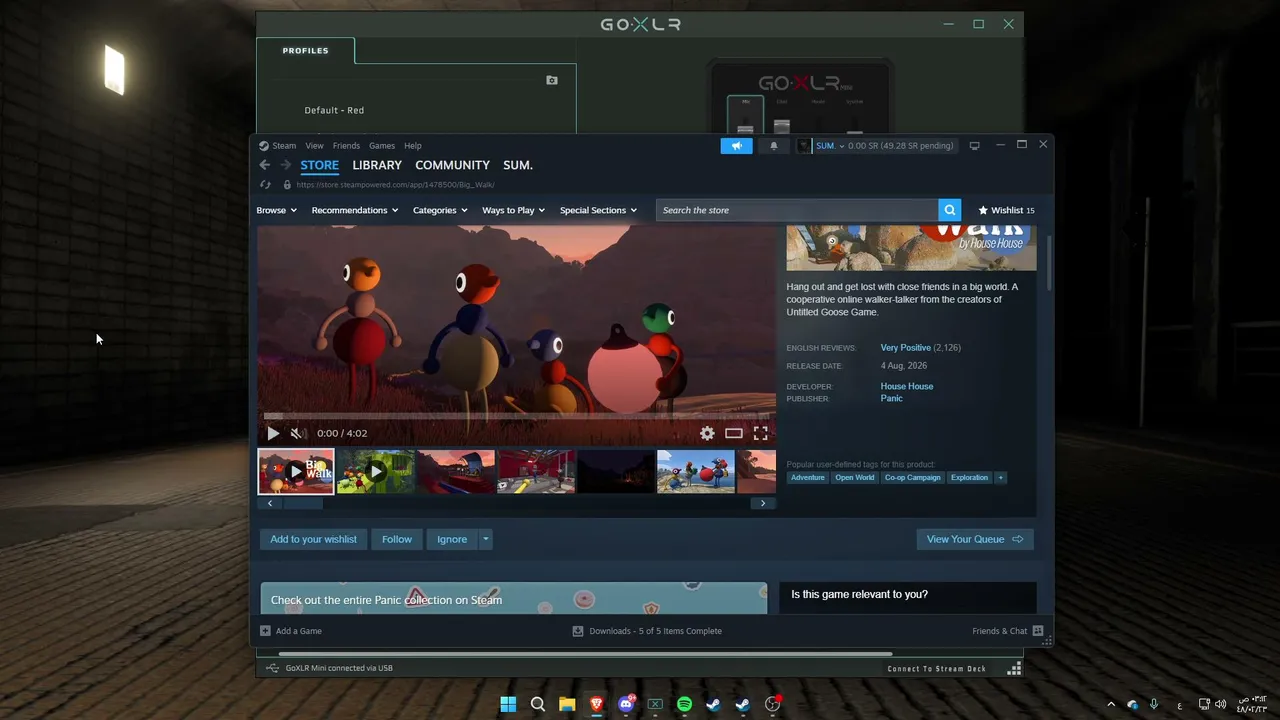Open Discord from the taskbar
The height and width of the screenshot is (720, 1280).
pos(626,704)
